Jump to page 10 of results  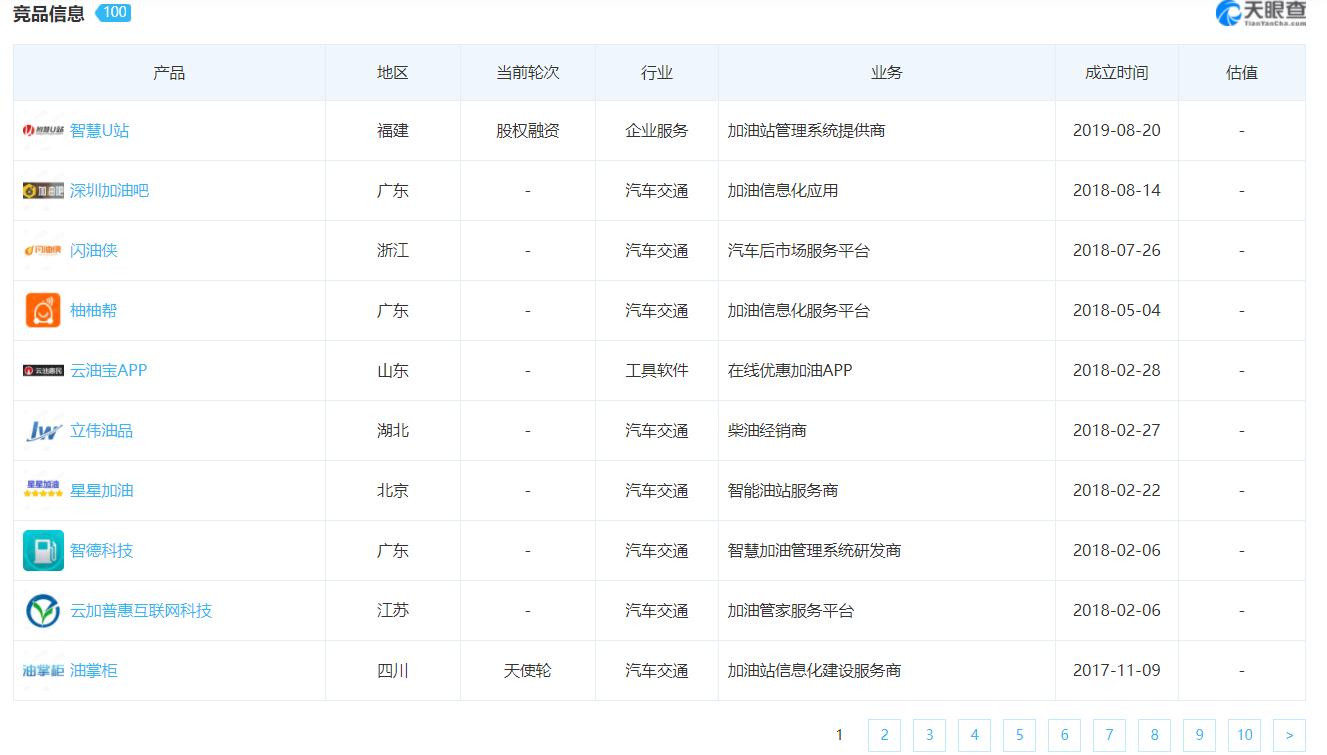pos(1244,735)
